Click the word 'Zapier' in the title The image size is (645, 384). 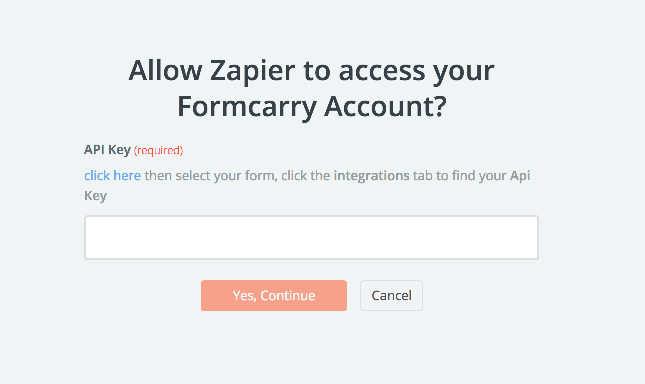[253, 70]
